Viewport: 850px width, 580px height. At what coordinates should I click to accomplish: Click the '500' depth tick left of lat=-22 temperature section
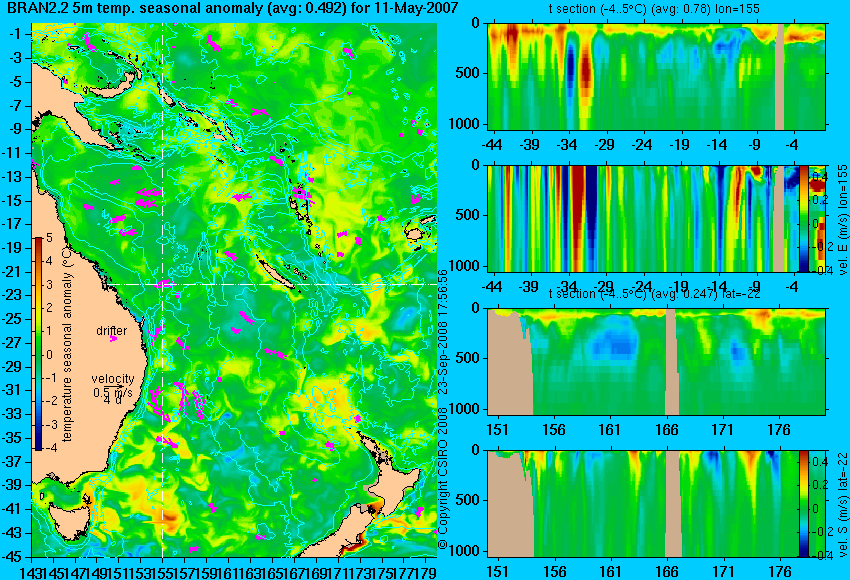pyautogui.click(x=467, y=358)
